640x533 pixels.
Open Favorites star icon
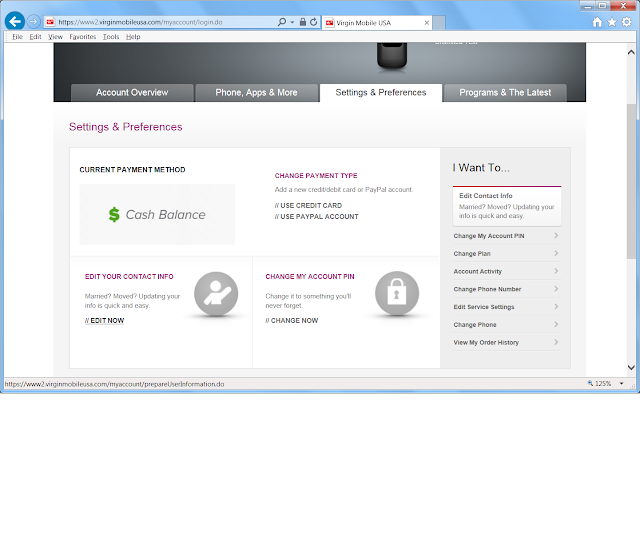click(612, 22)
